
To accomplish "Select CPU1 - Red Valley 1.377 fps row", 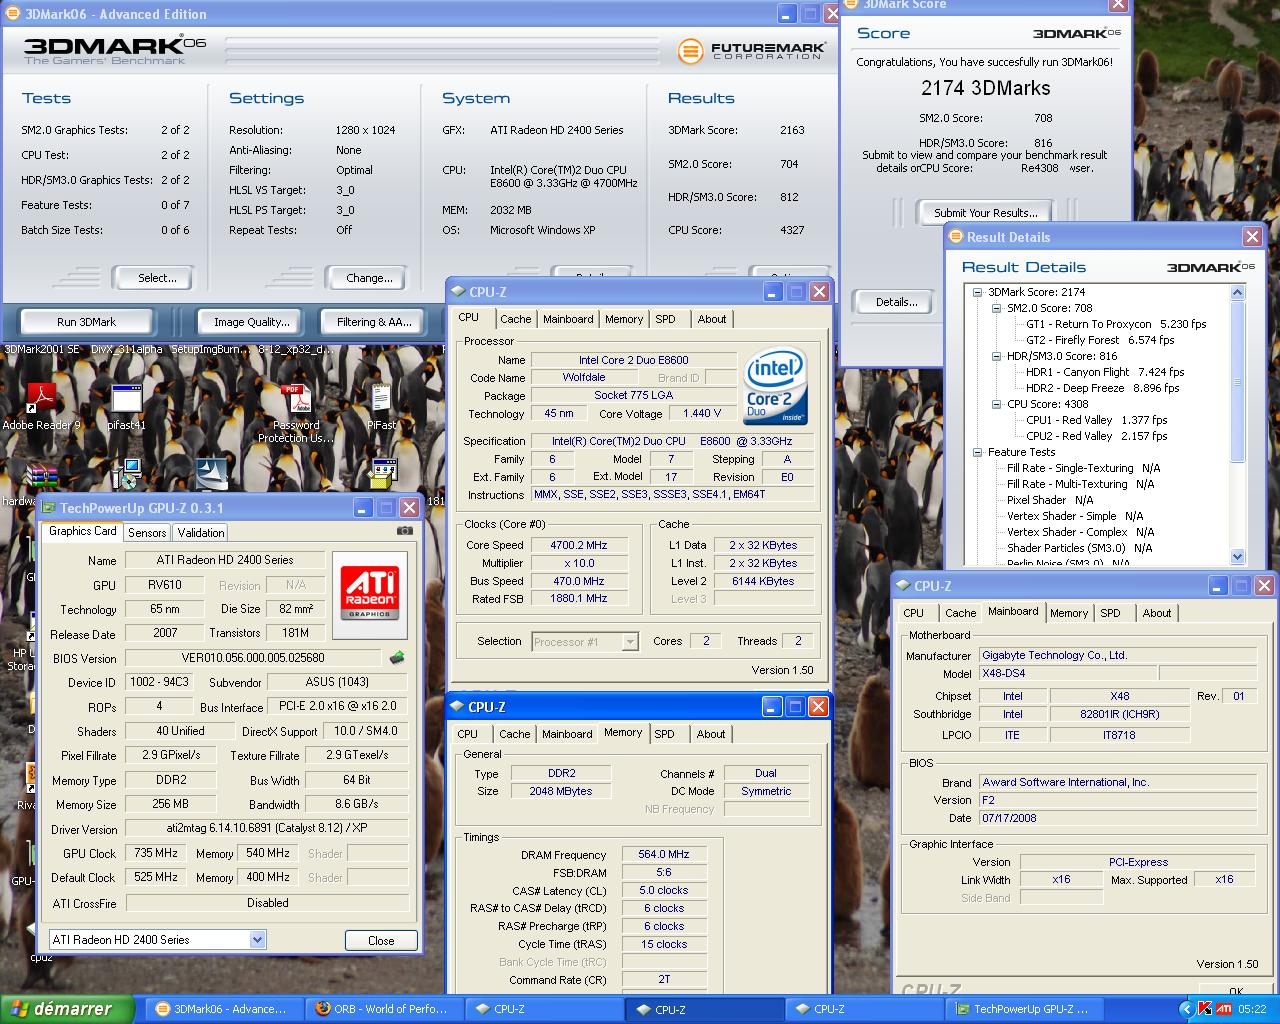I will point(1096,420).
